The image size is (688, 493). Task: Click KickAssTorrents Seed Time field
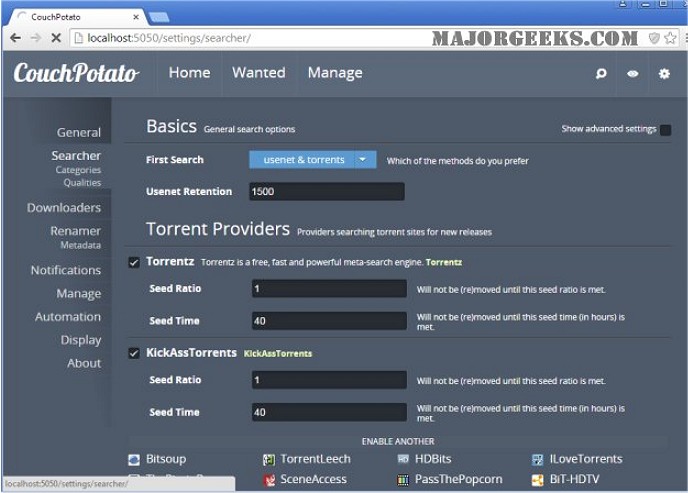pyautogui.click(x=329, y=412)
